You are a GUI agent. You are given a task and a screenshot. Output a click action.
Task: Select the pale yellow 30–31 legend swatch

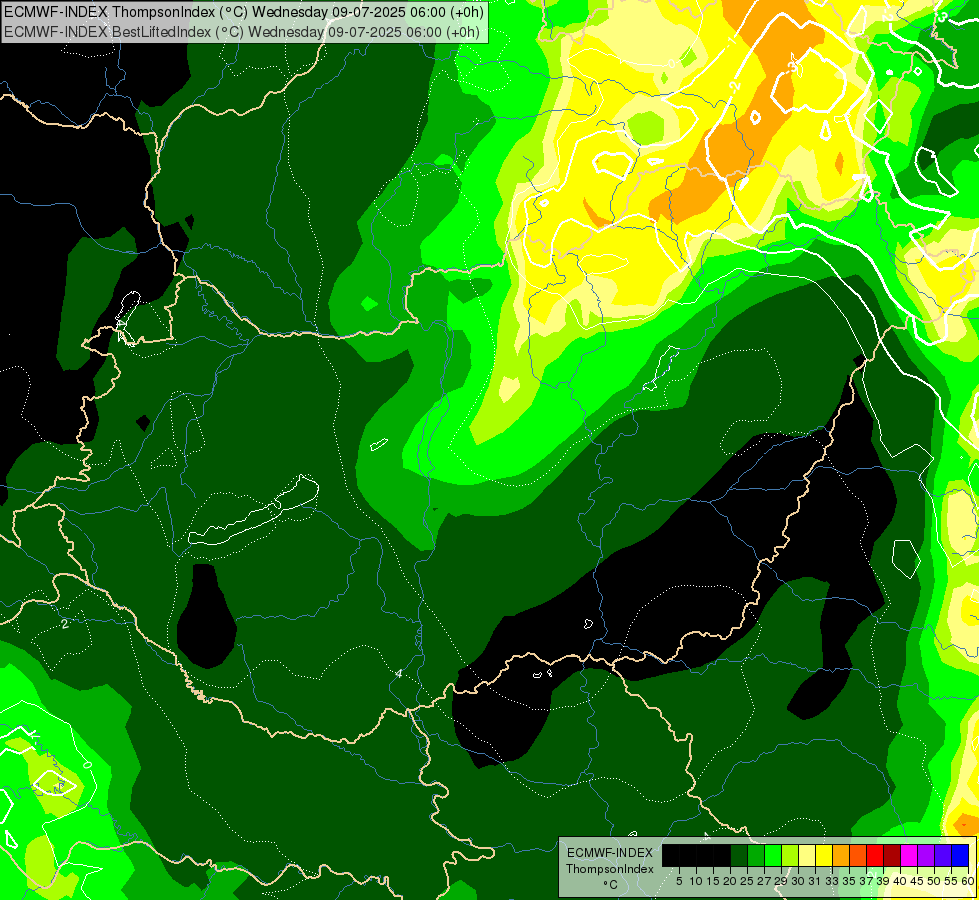point(807,855)
